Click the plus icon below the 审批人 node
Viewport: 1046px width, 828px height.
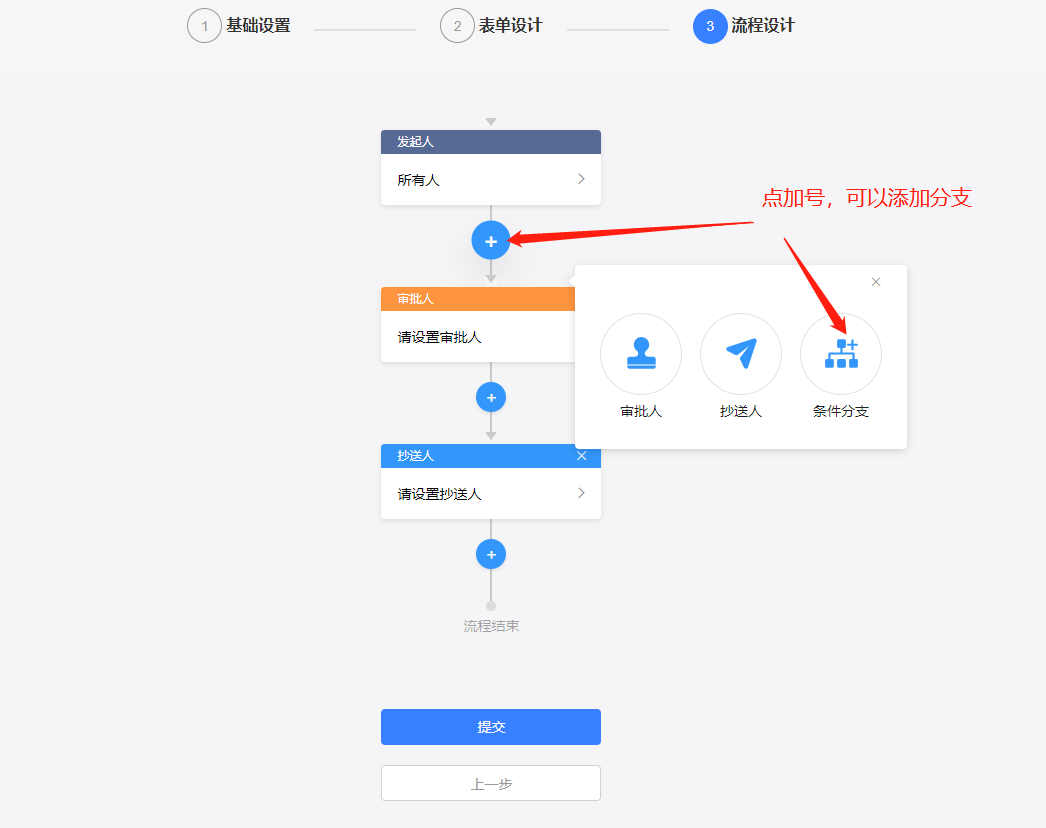(491, 397)
